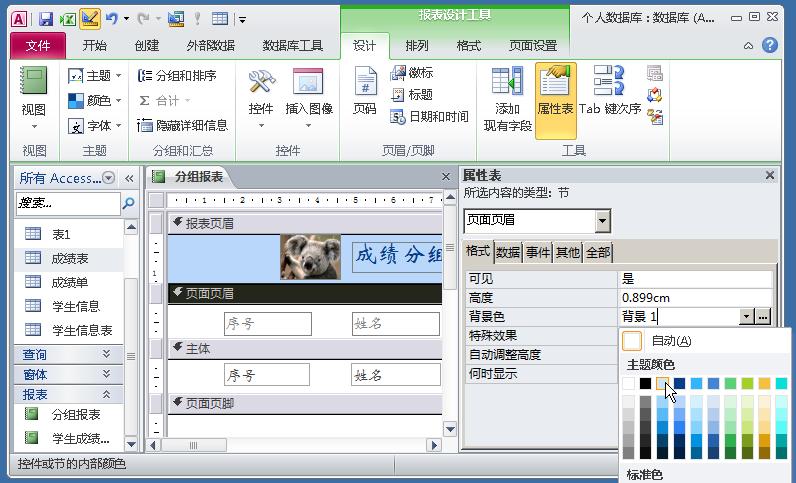This screenshot has height=483, width=796.
Task: Click Add Existing Fields (添加现有字段)
Action: click(x=508, y=99)
